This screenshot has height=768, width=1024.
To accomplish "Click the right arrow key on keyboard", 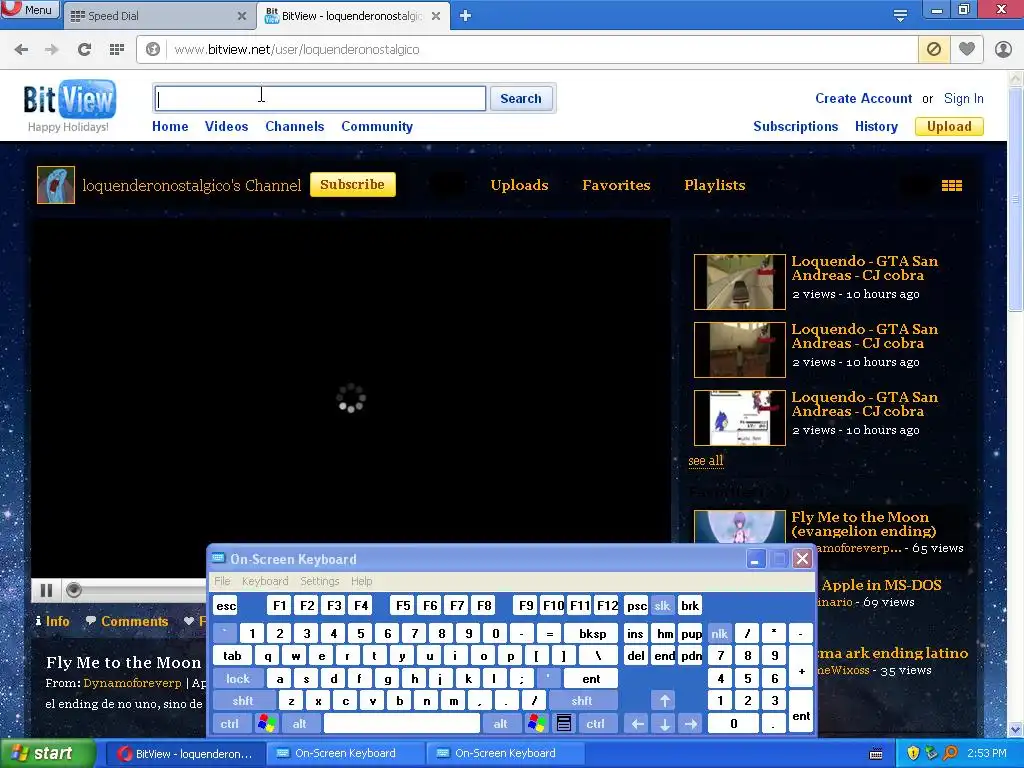I will [690, 724].
